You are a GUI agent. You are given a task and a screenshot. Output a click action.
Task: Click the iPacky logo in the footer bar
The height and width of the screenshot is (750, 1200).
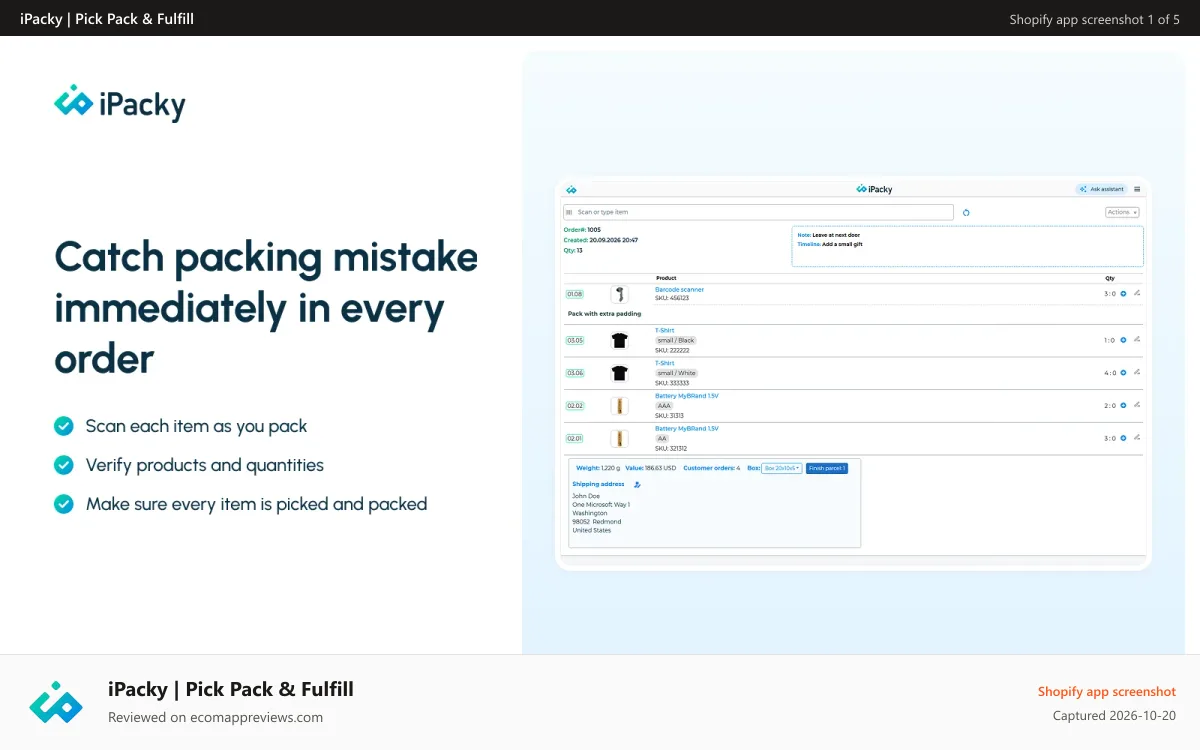(x=56, y=702)
